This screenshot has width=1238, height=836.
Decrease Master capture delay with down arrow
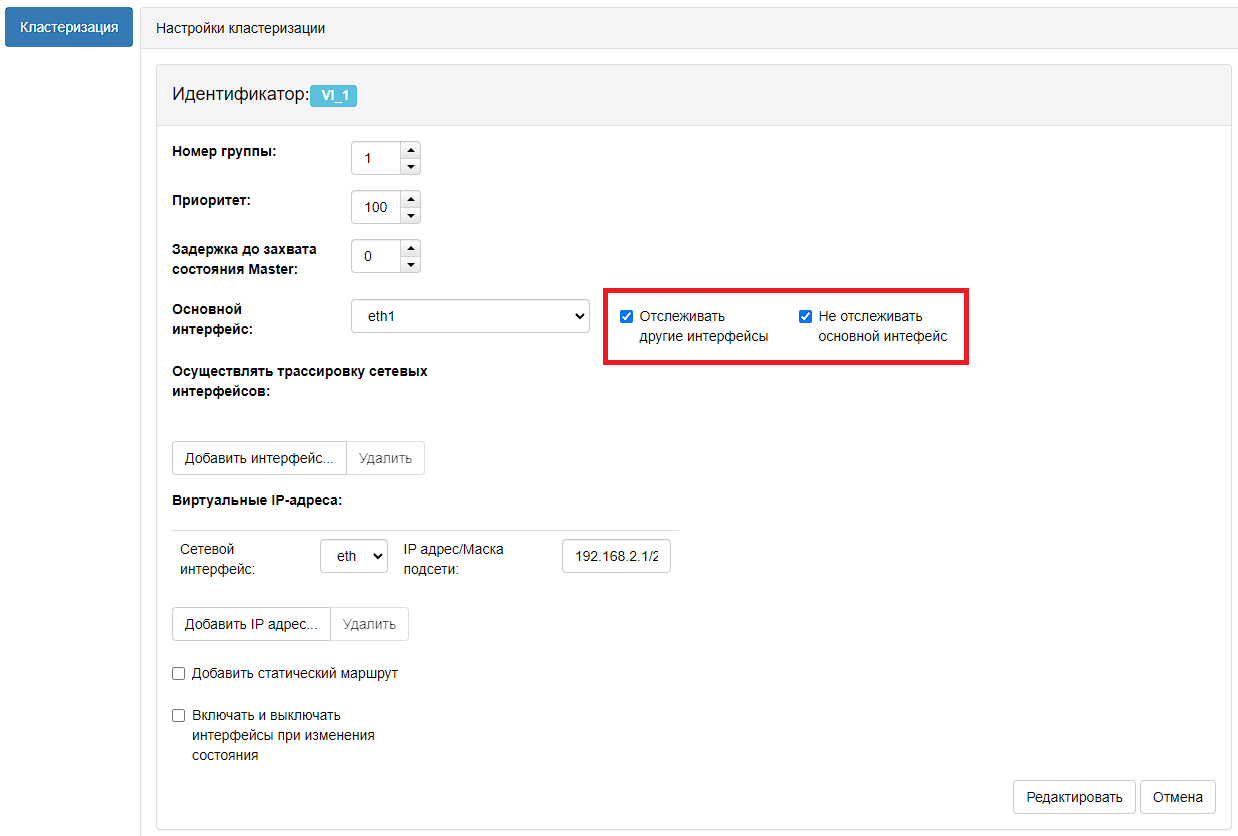(410, 264)
